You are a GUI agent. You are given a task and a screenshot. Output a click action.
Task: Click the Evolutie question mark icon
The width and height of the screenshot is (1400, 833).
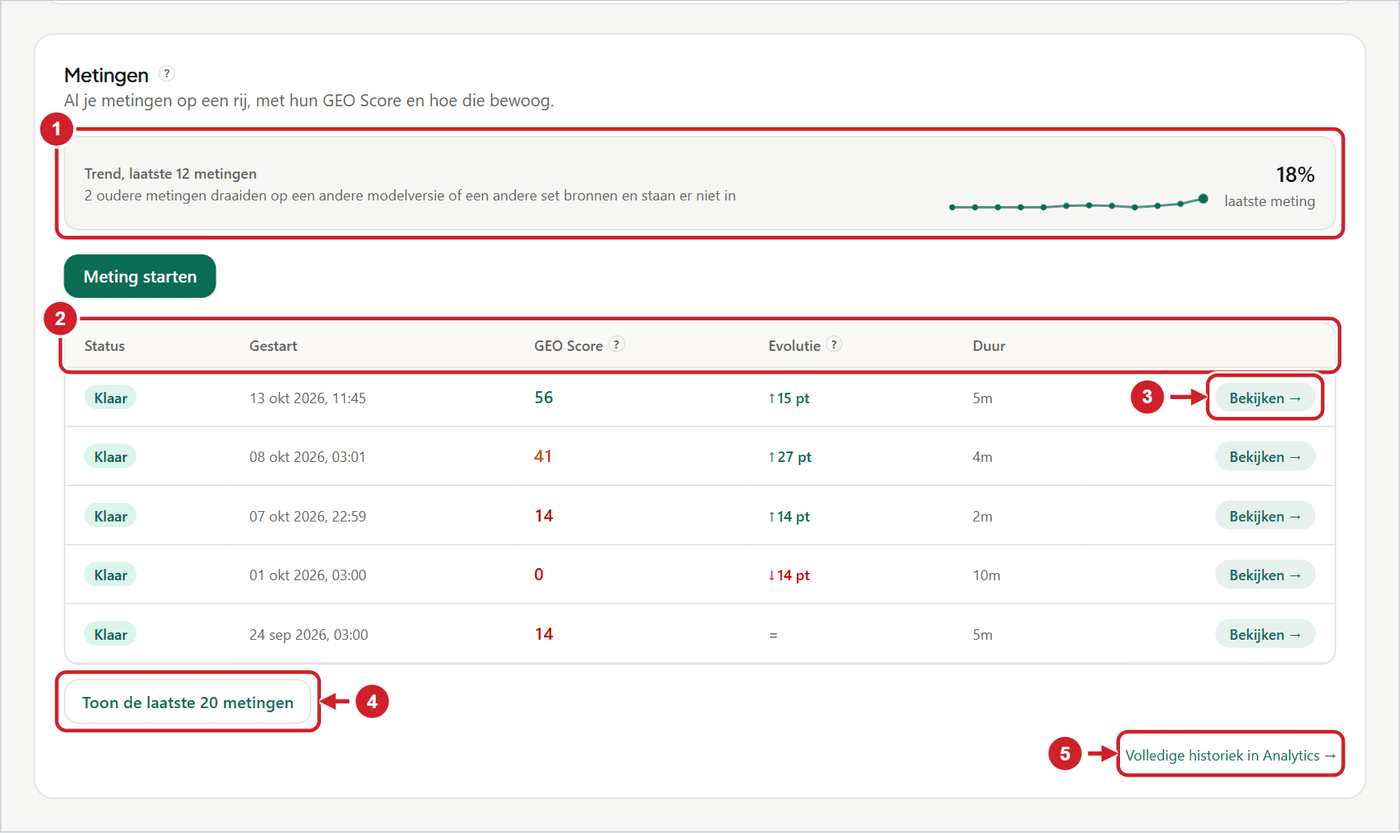tap(834, 345)
